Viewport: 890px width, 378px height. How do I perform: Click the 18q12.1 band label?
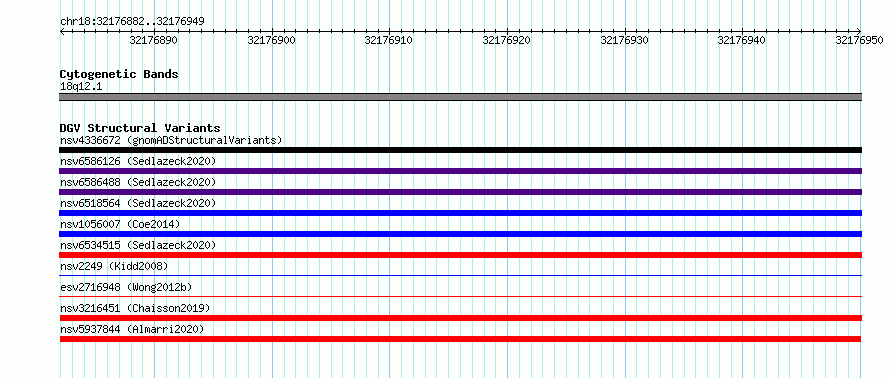pos(81,87)
